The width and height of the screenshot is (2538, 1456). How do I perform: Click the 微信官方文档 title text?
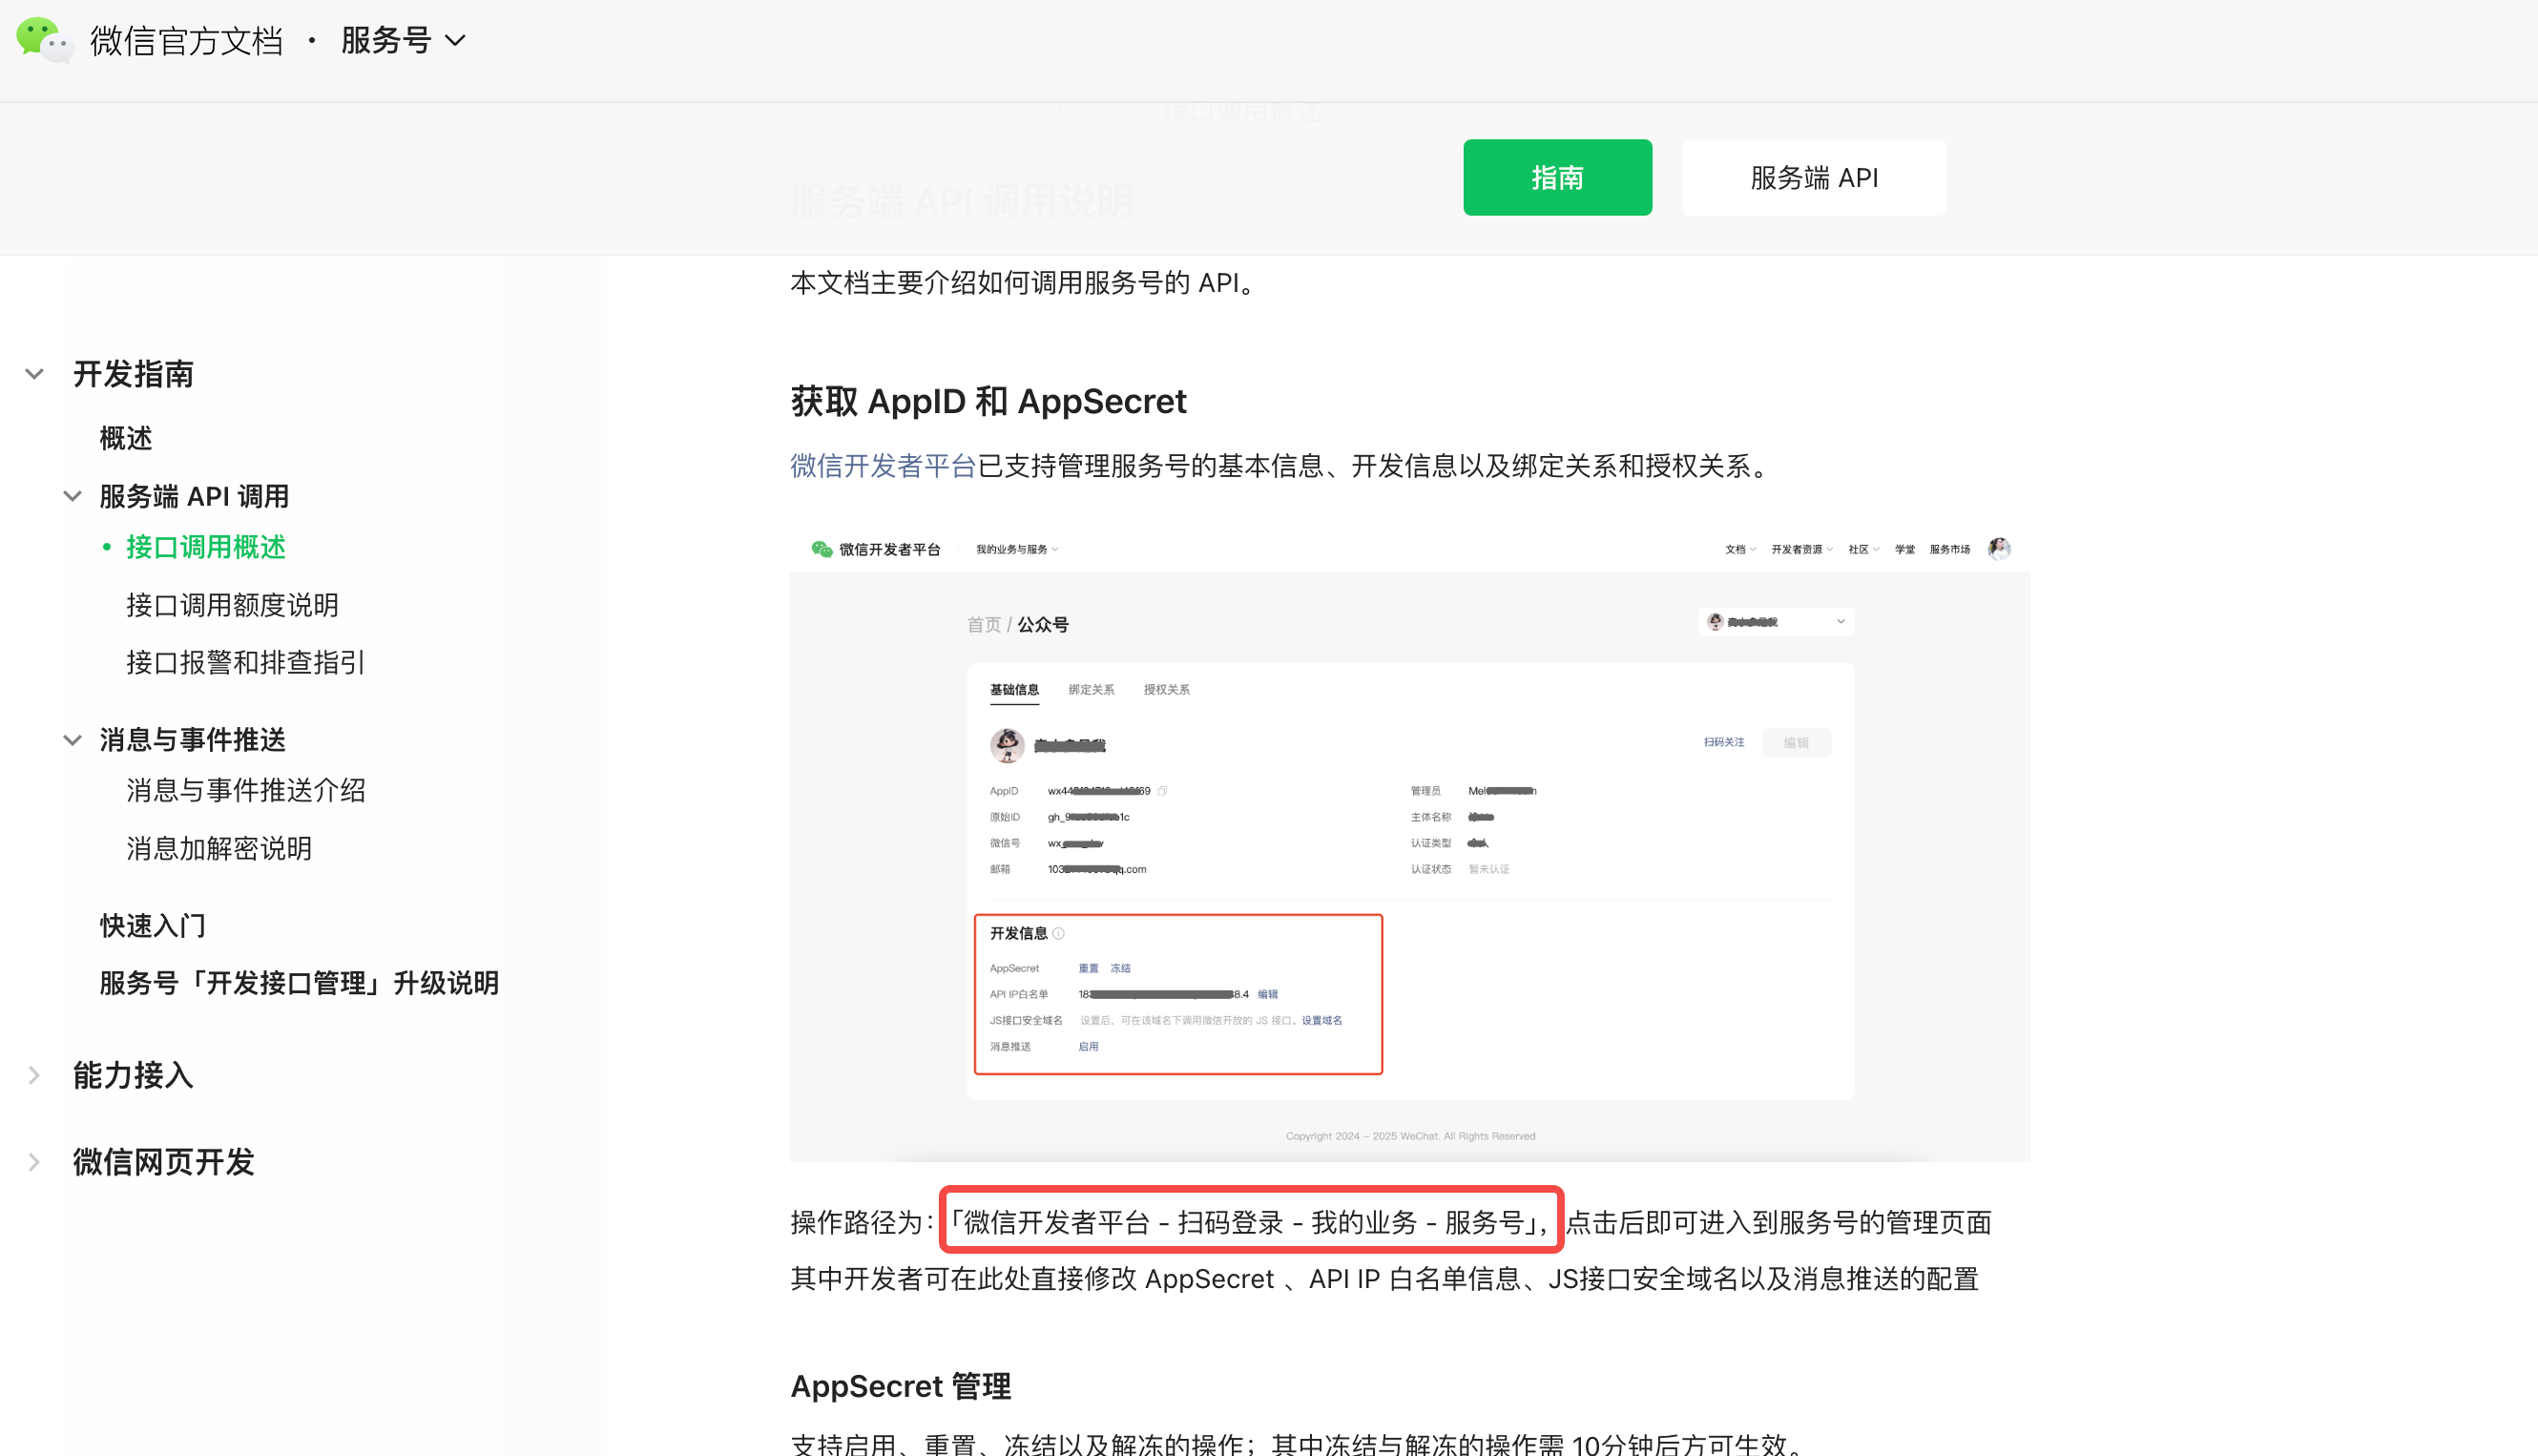click(187, 41)
